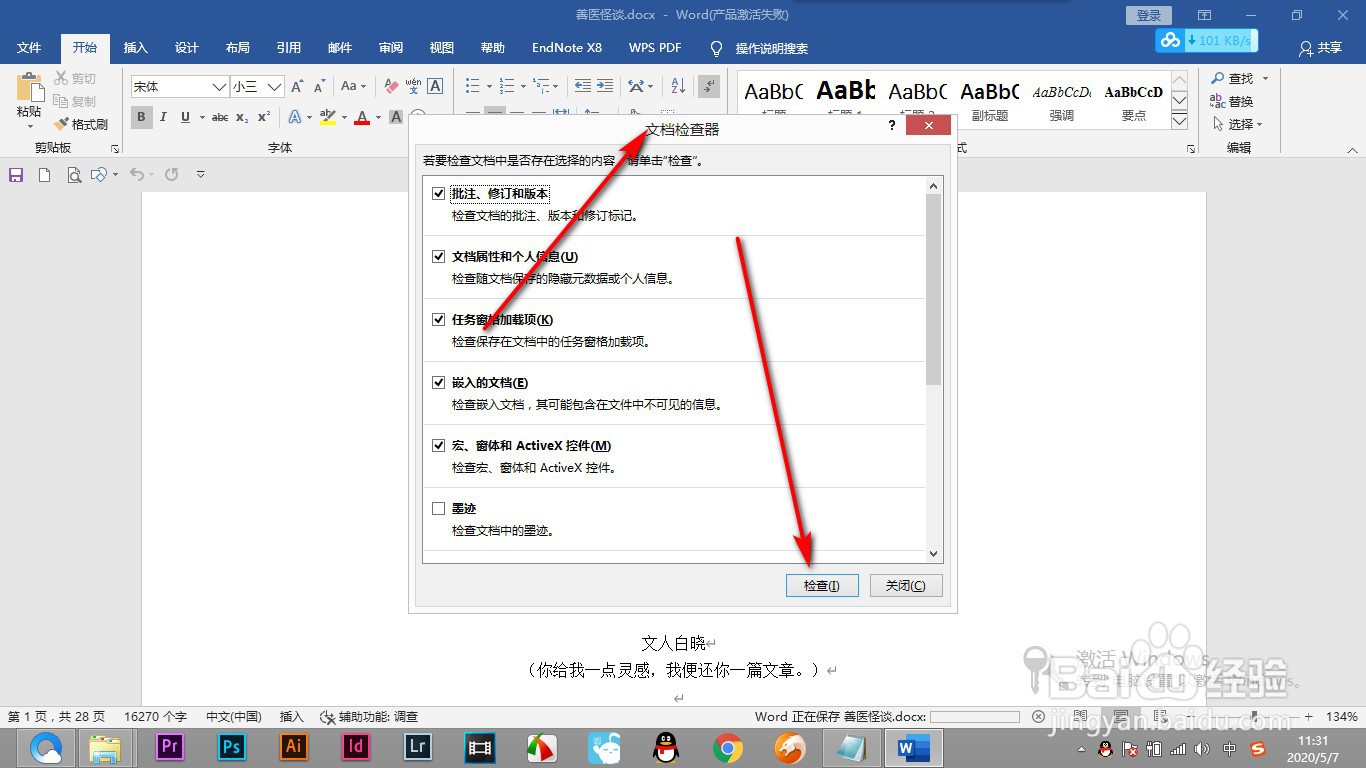Viewport: 1366px width, 768px height.
Task: Click the 检查(I) button in the dialog
Action: (822, 585)
